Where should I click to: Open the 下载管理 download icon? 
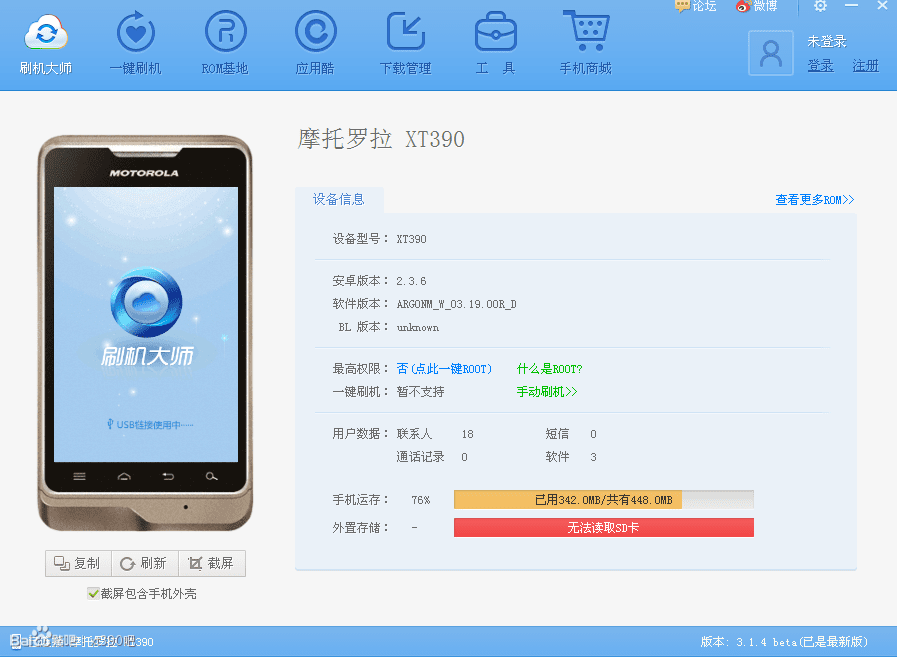click(x=406, y=31)
